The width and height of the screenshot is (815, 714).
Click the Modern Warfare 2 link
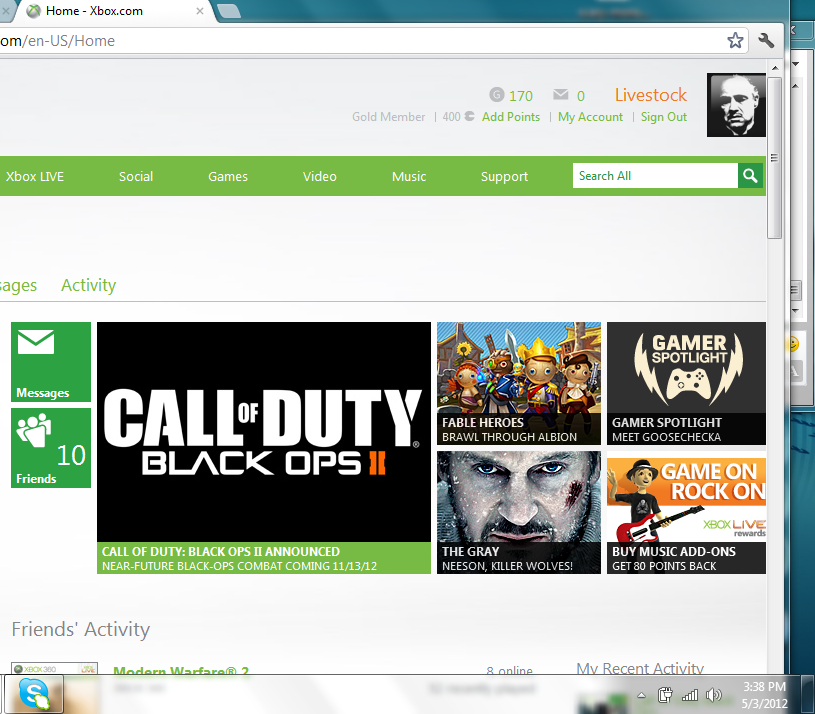point(181,670)
